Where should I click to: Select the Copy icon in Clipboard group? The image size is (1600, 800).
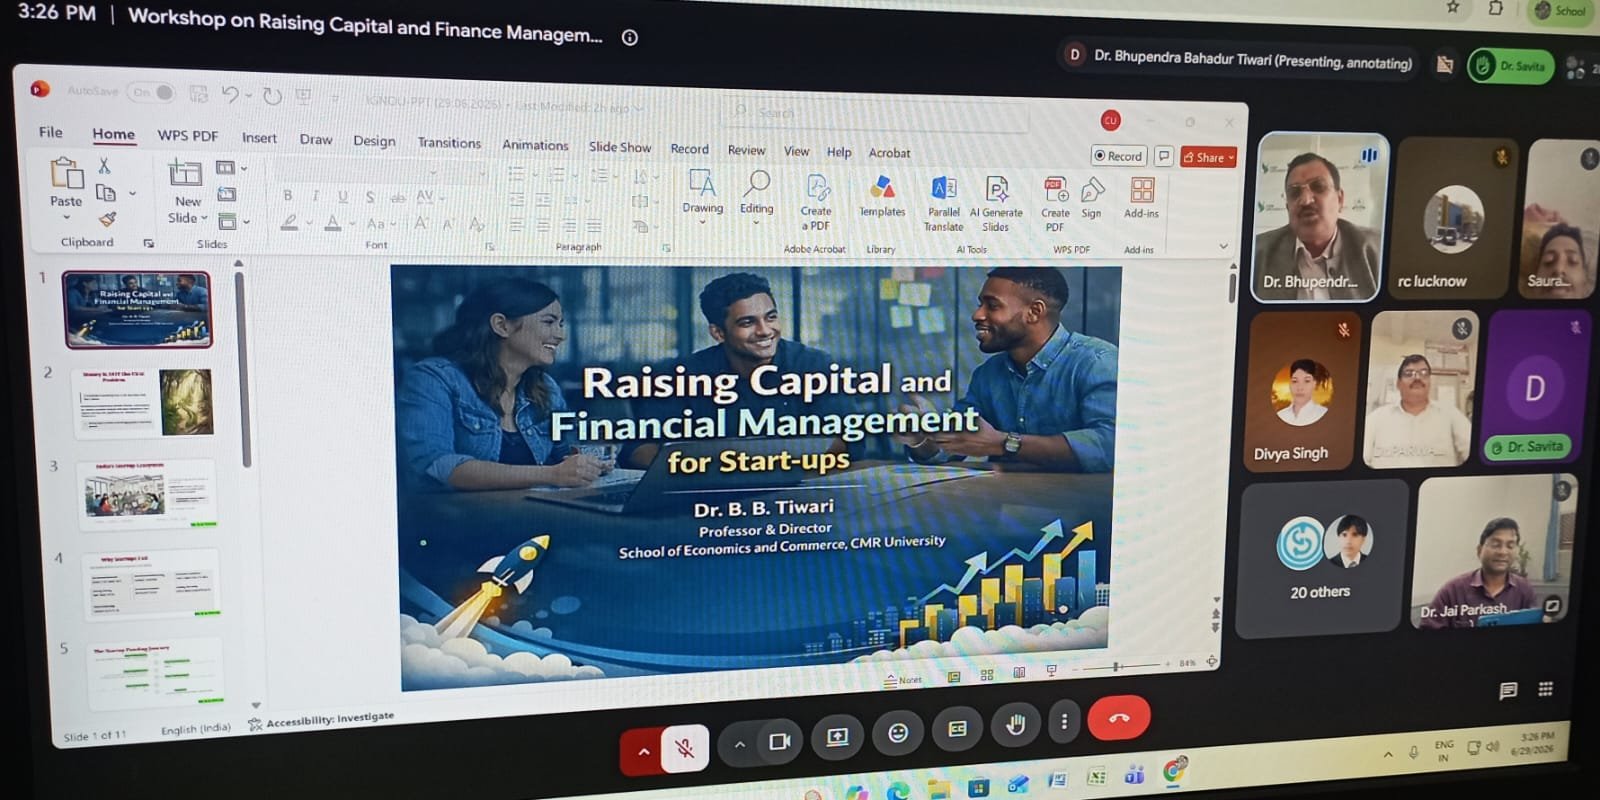[x=105, y=193]
